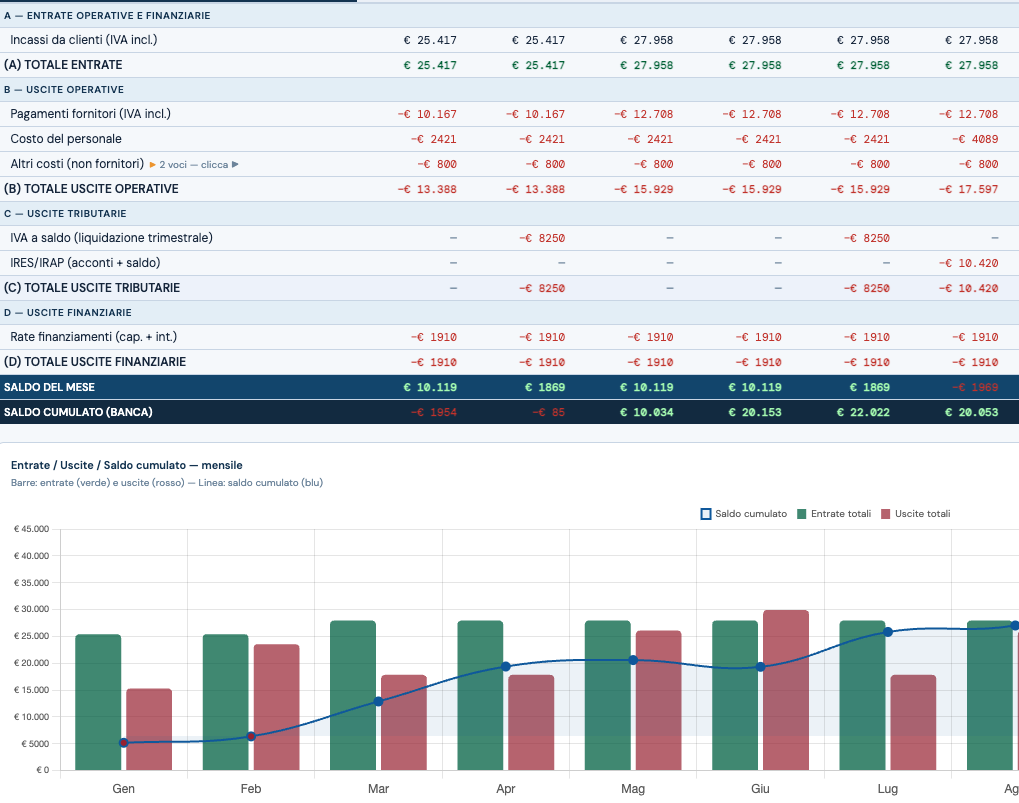Select "(B) TOTALE USCITE OPERATIVE" row label
The width and height of the screenshot is (1019, 803).
(91, 189)
